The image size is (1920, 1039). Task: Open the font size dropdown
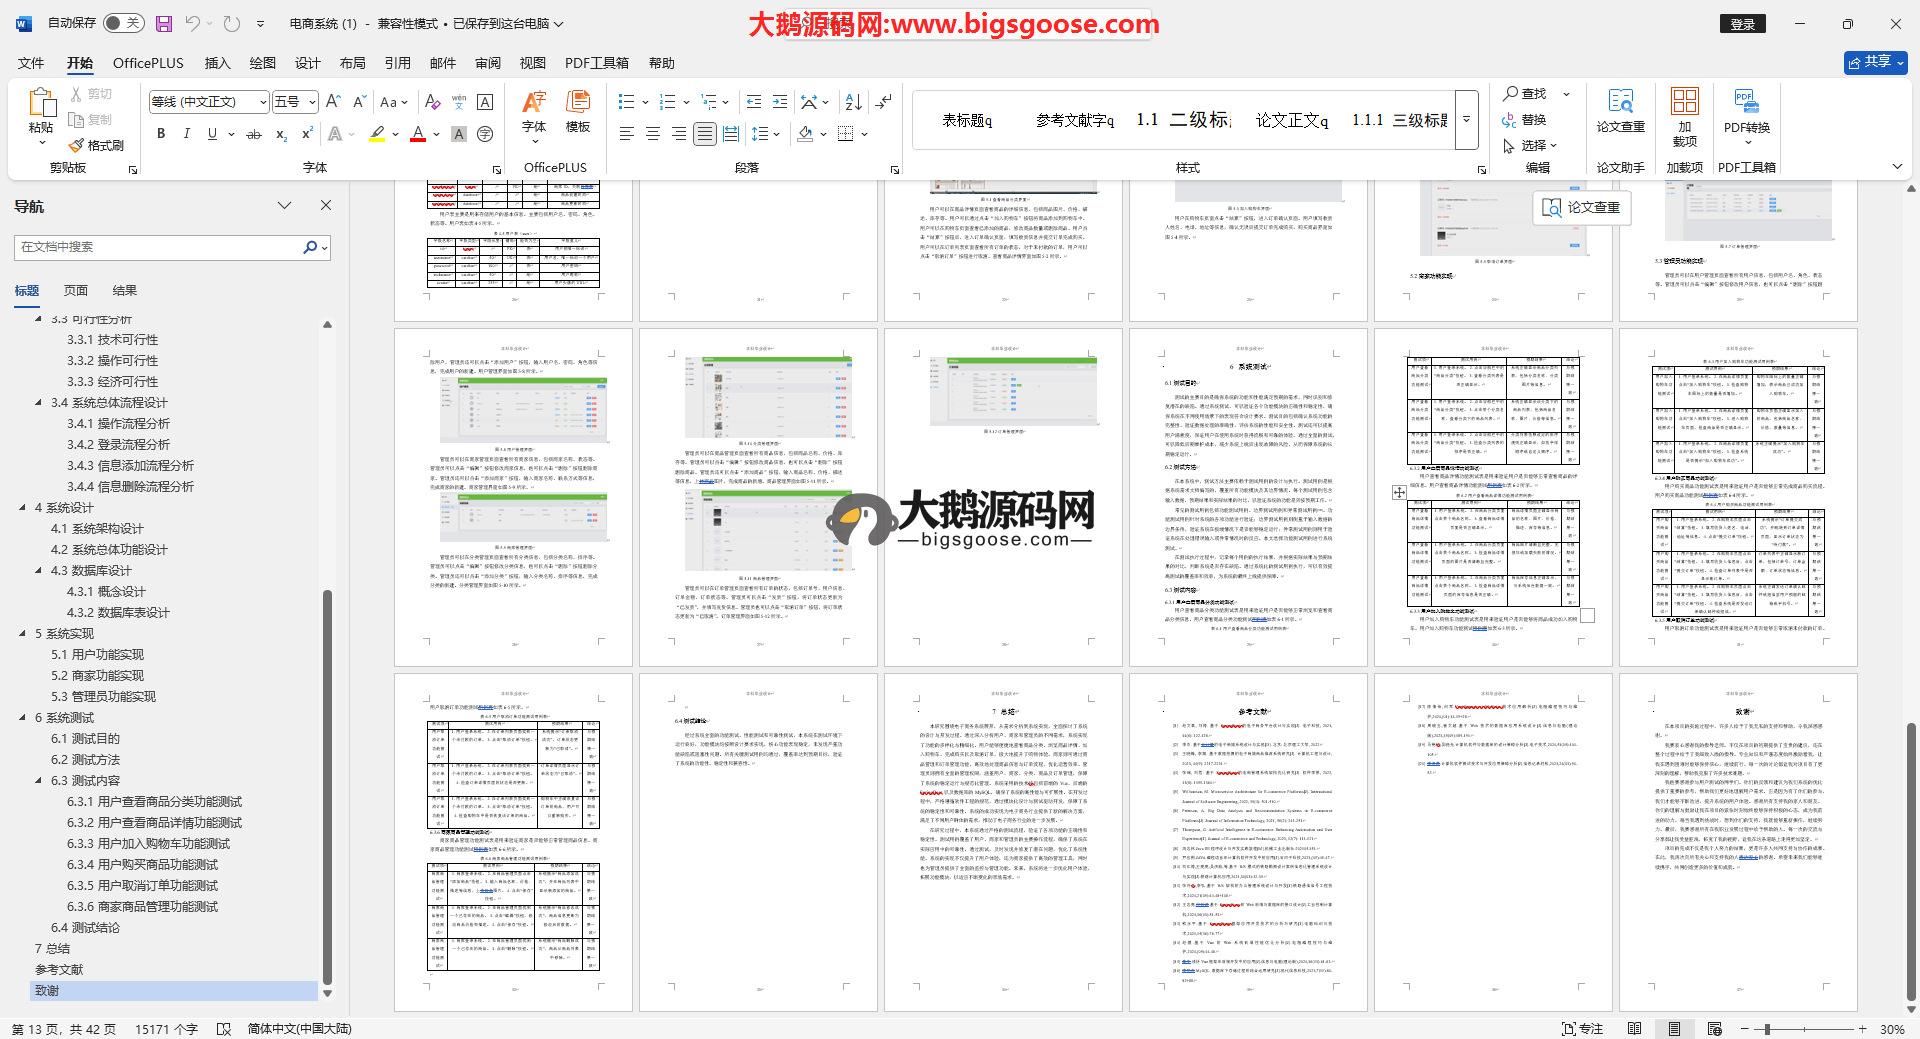[312, 102]
